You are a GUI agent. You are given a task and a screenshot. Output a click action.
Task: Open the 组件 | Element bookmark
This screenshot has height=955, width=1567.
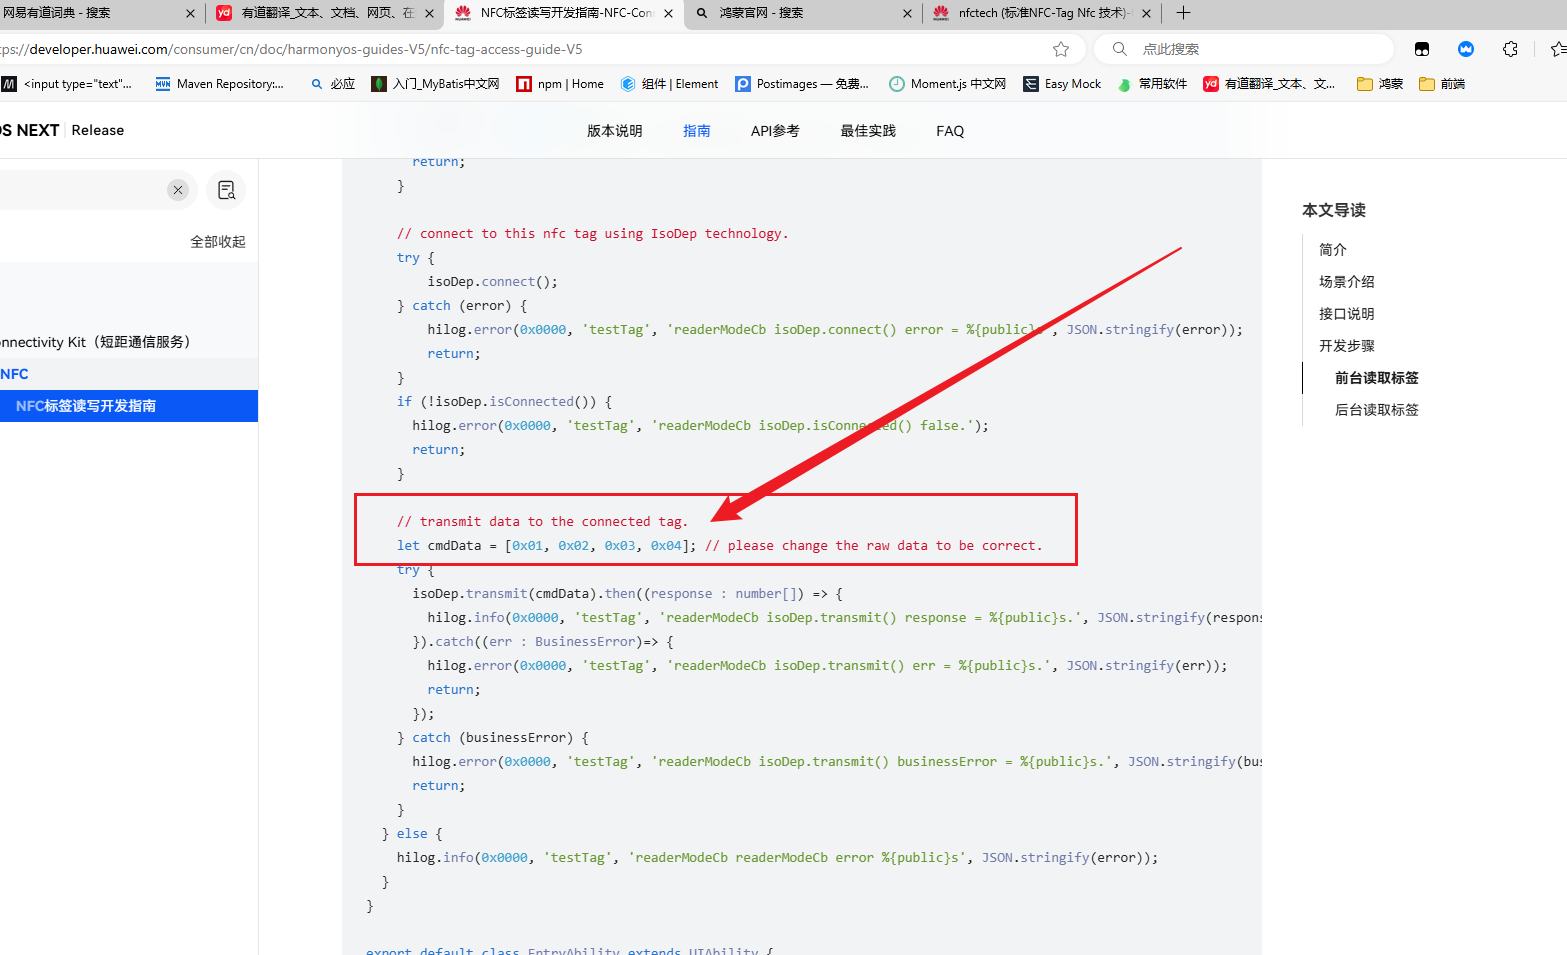(669, 84)
